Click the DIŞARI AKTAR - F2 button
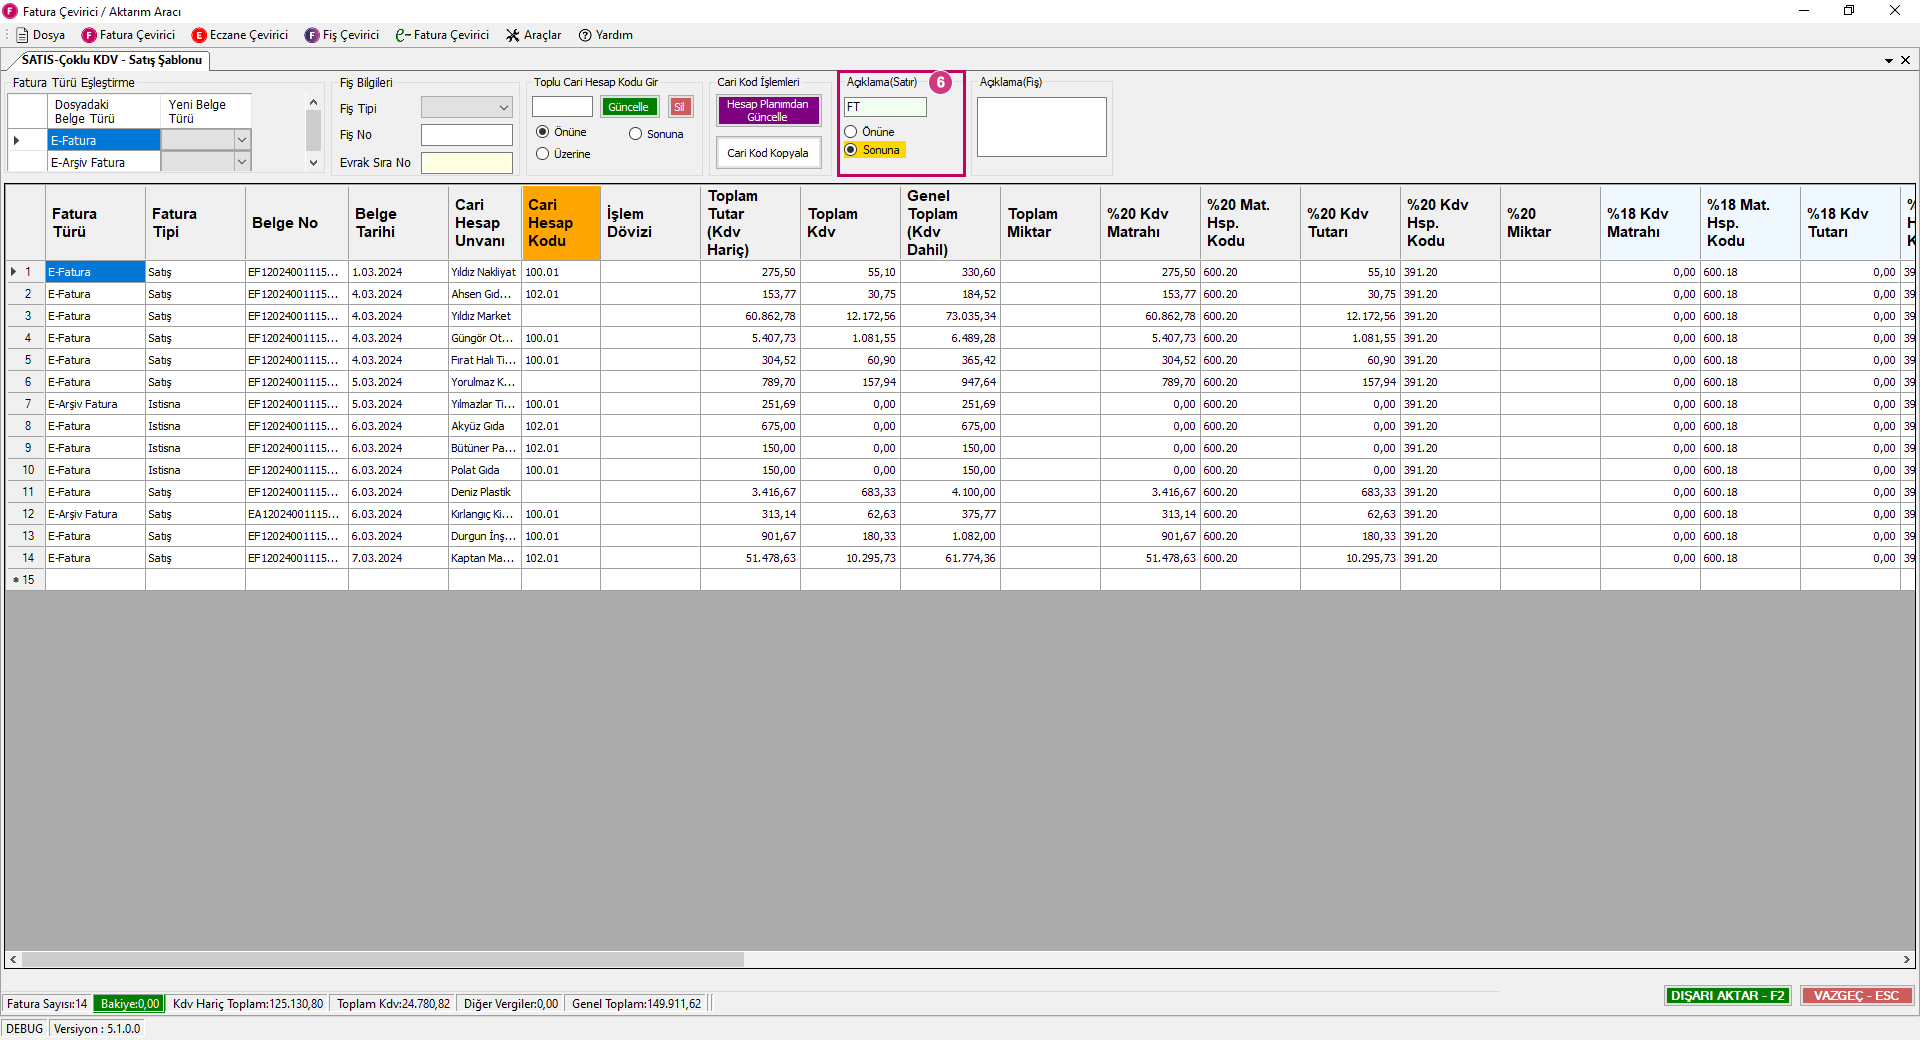This screenshot has width=1920, height=1040. click(x=1727, y=996)
